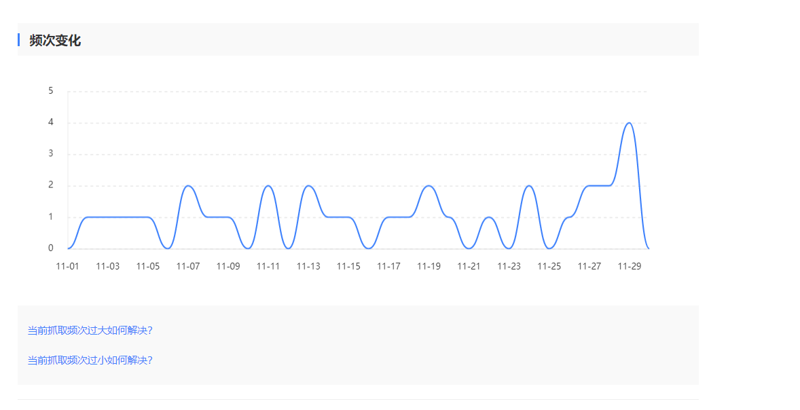
Task: Select the 11-15 date label on the x-axis
Action: pos(348,266)
